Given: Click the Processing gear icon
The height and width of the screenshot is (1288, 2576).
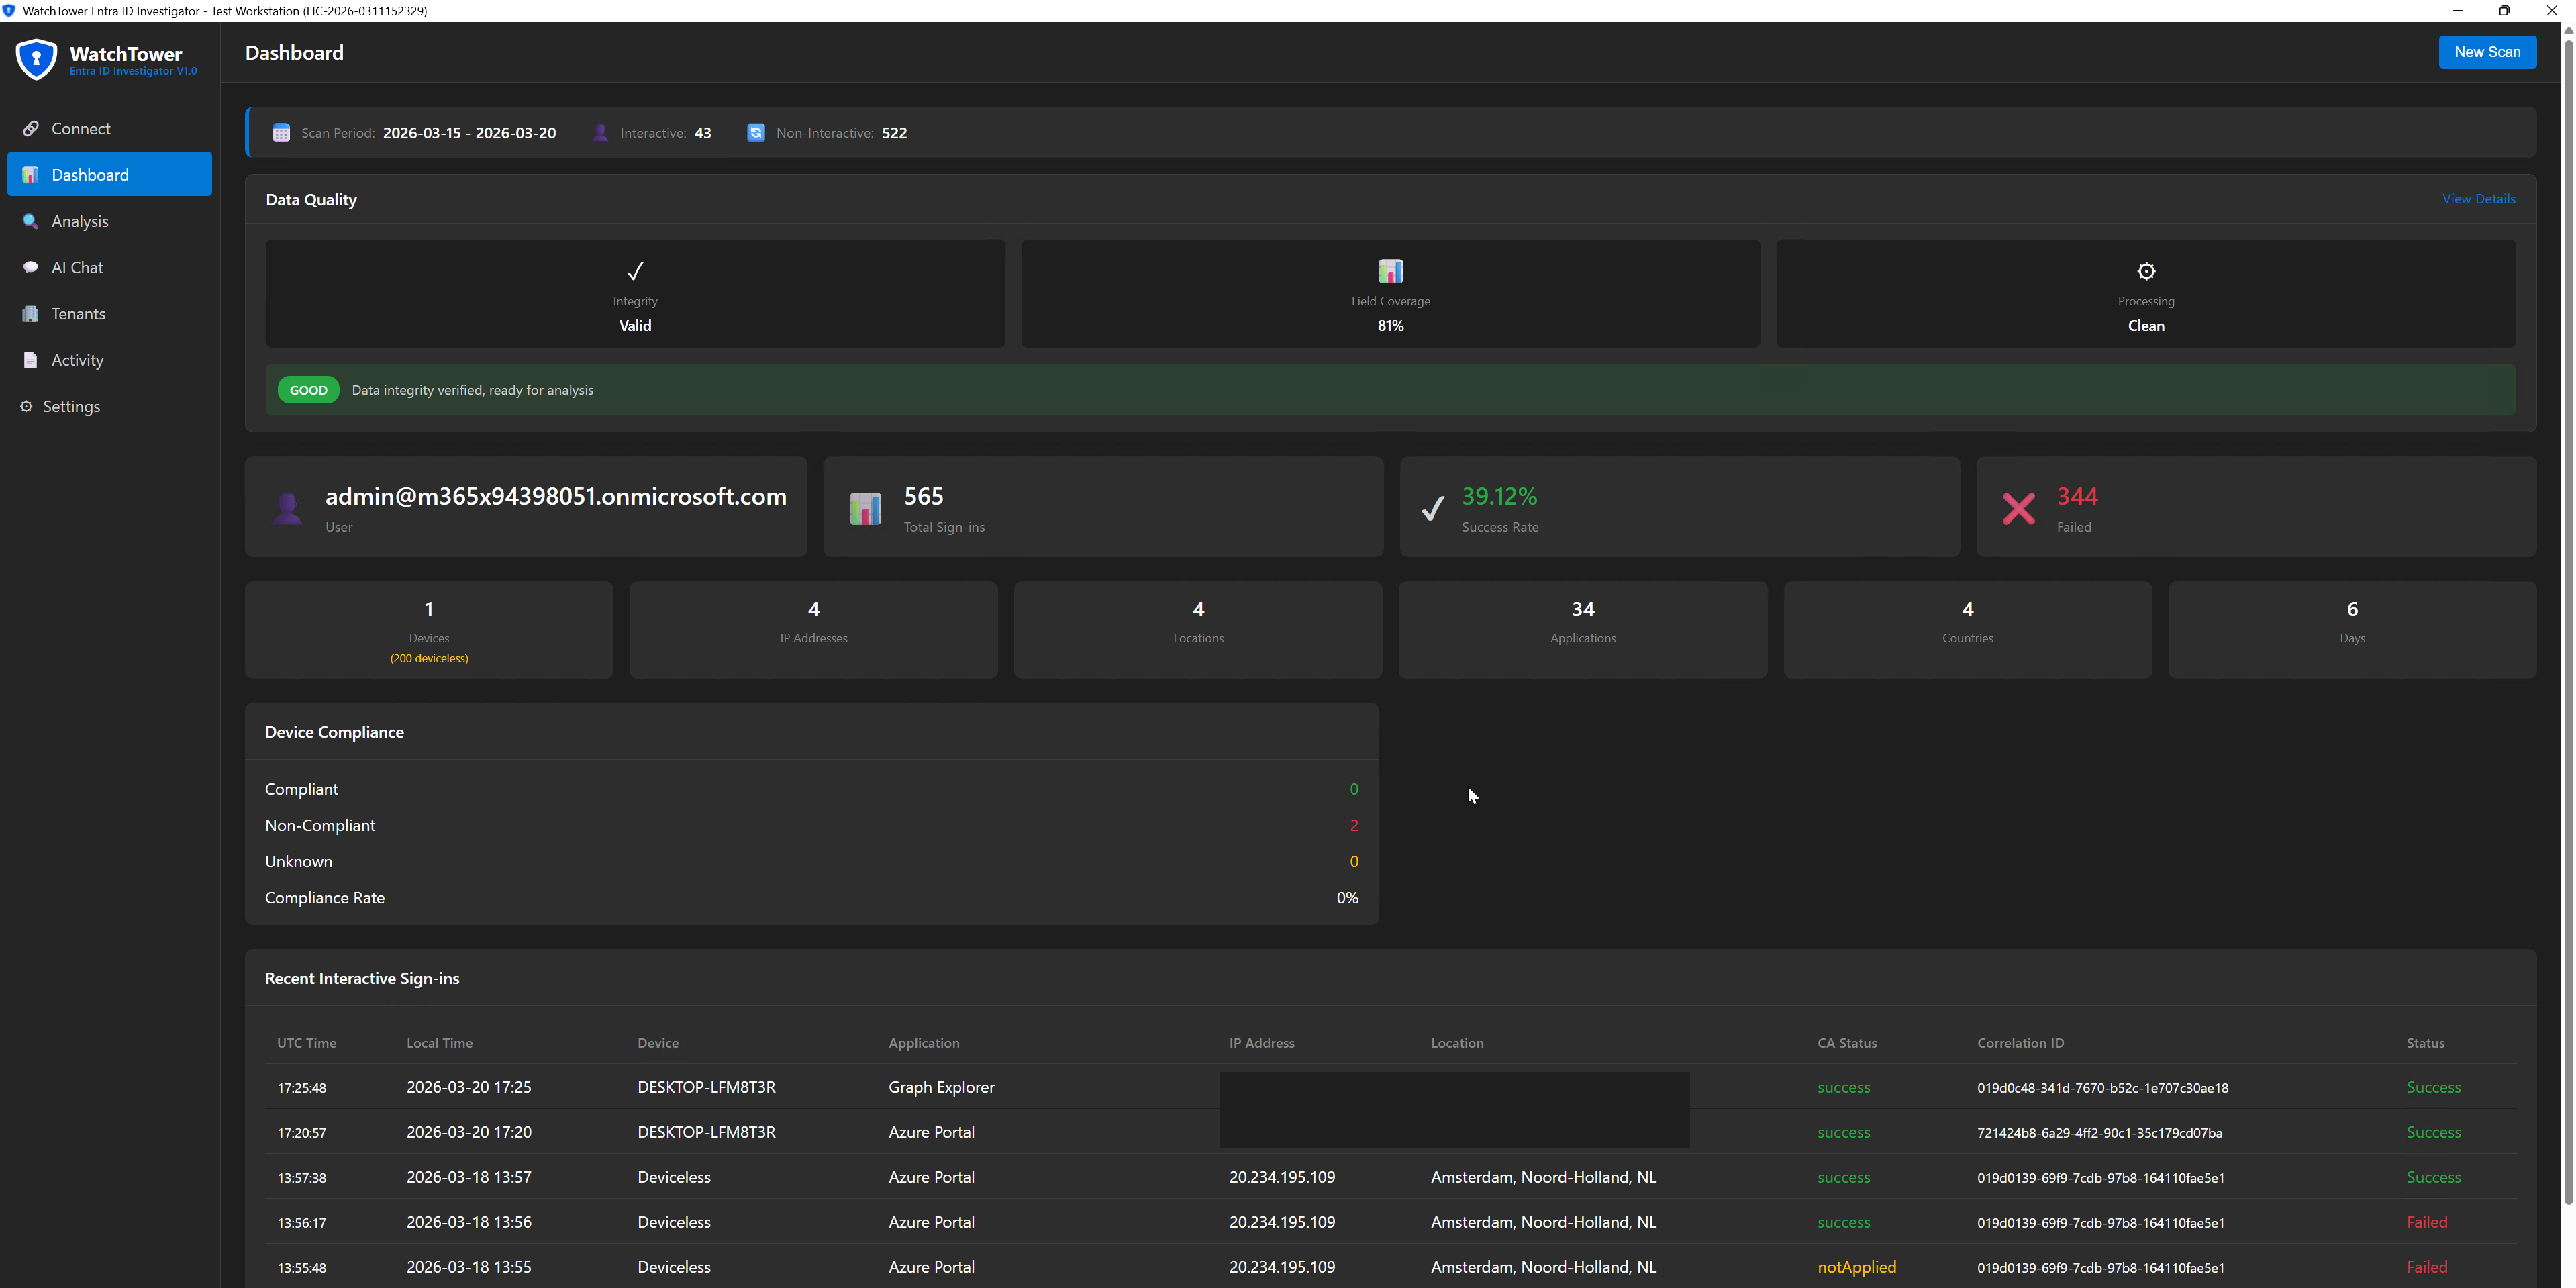Looking at the screenshot, I should coord(2145,270).
